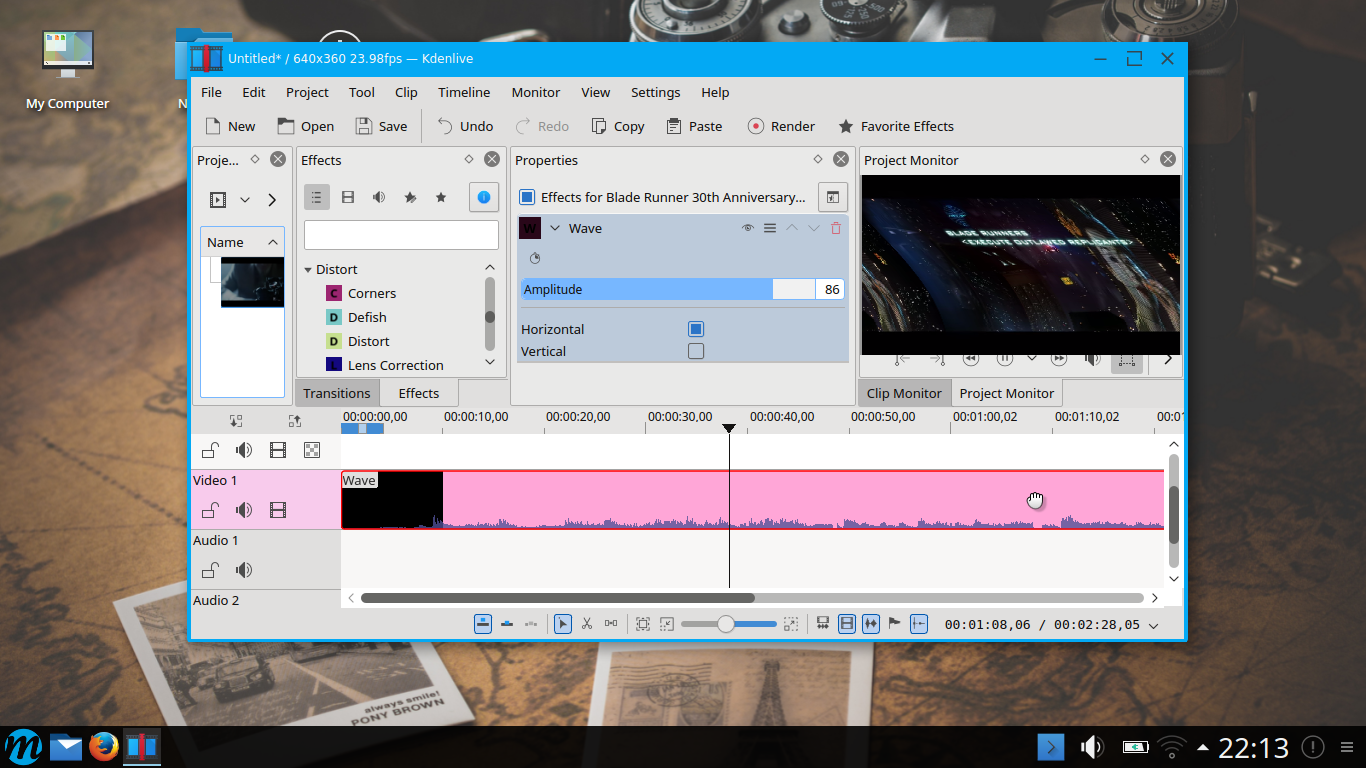Viewport: 1366px width, 768px height.
Task: Switch to normal timeline edit mode
Action: [x=483, y=624]
